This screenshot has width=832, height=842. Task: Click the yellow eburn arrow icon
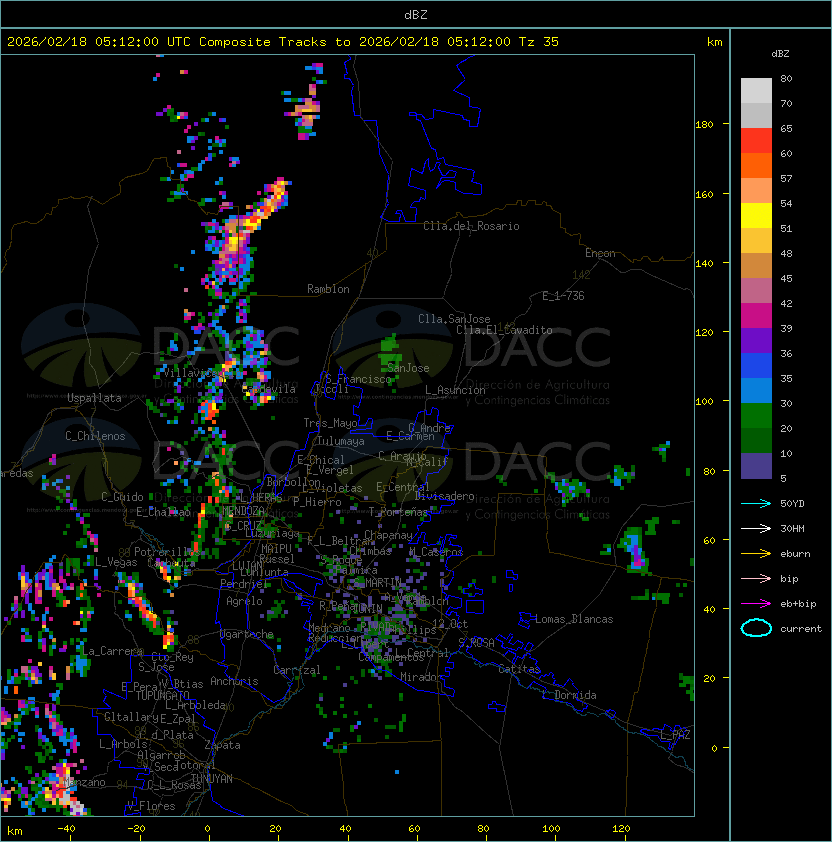(756, 554)
